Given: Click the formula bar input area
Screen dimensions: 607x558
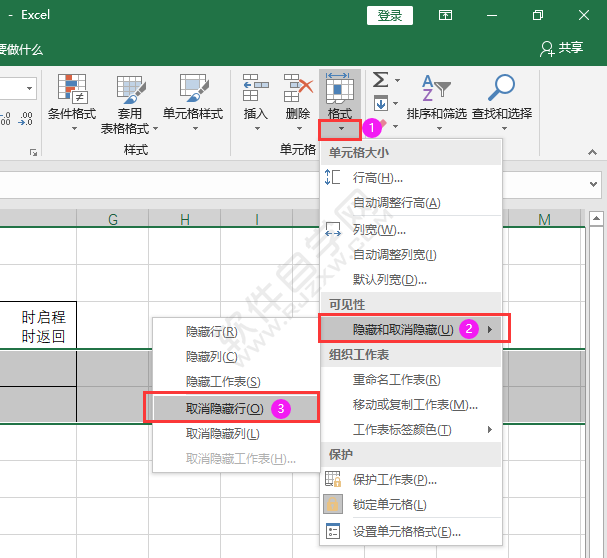Looking at the screenshot, I should (292, 185).
